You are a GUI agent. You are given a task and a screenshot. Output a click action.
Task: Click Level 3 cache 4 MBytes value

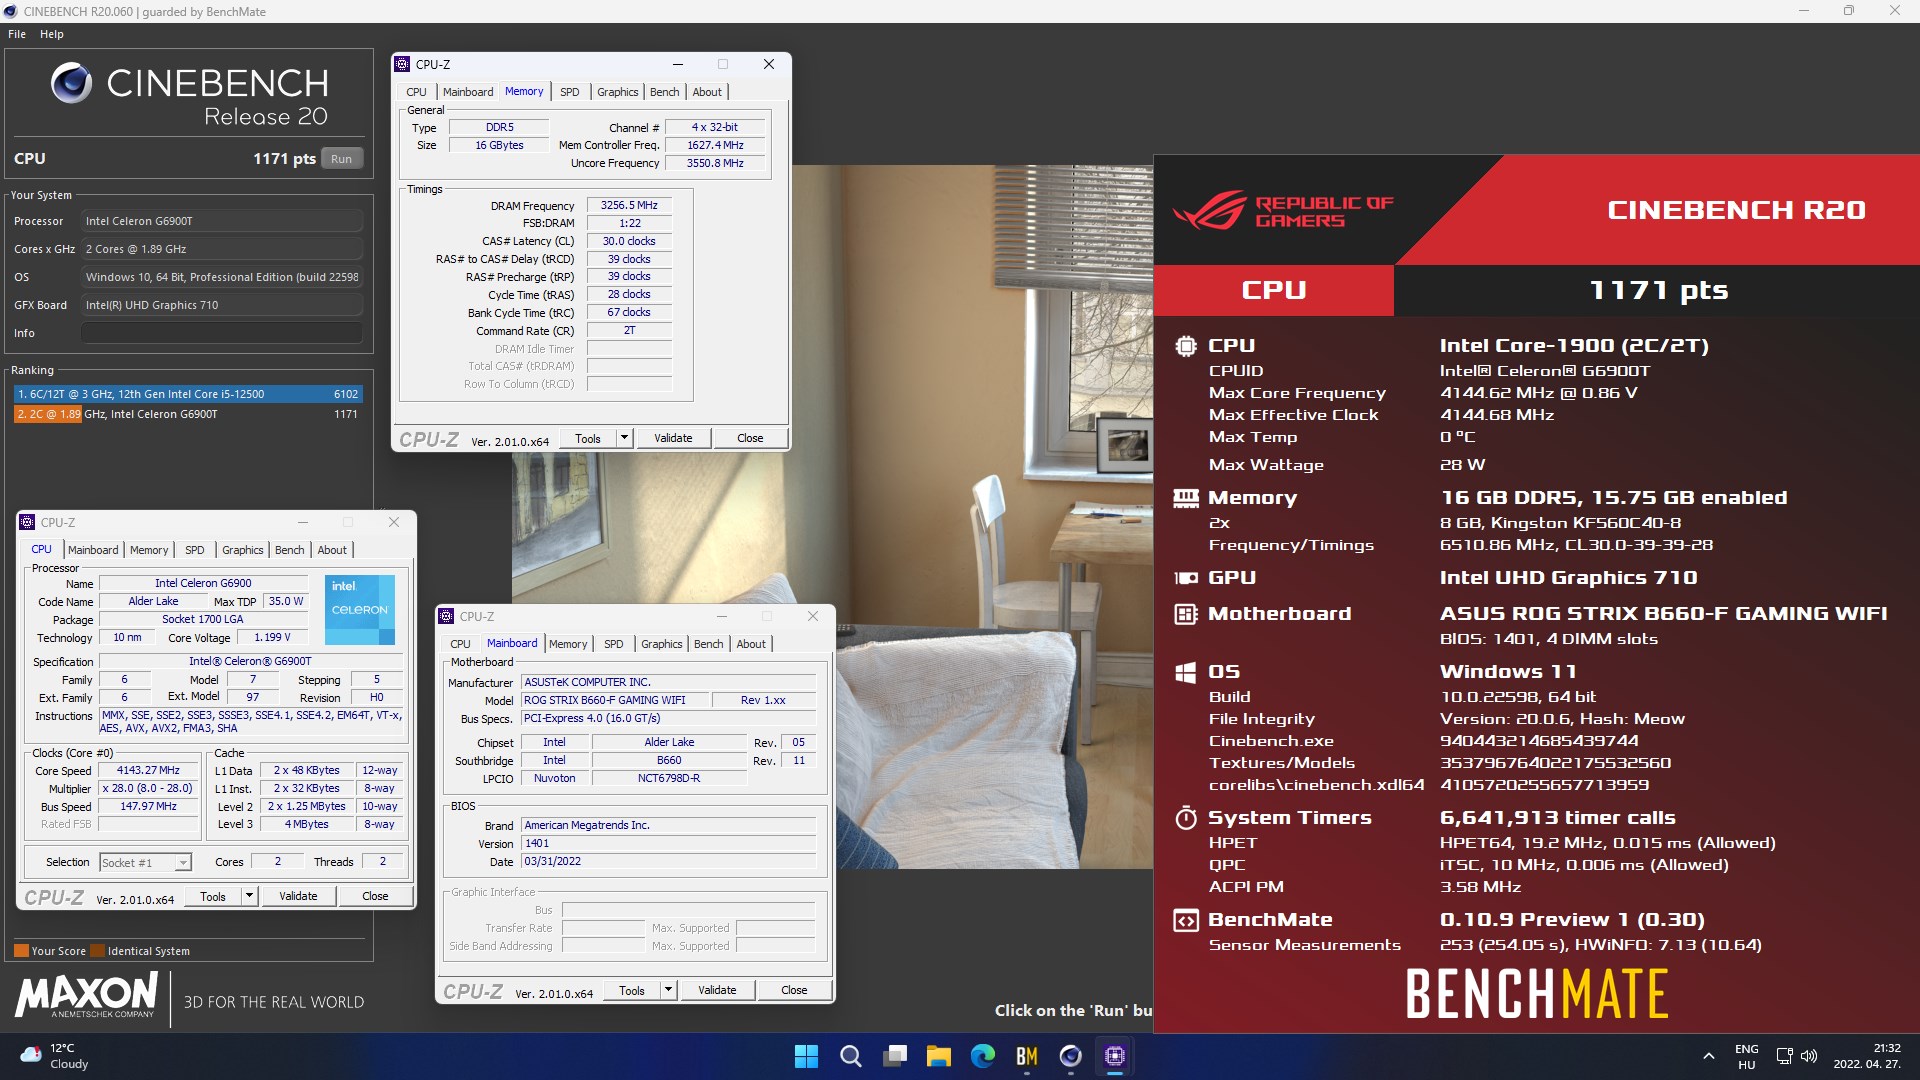(x=306, y=825)
